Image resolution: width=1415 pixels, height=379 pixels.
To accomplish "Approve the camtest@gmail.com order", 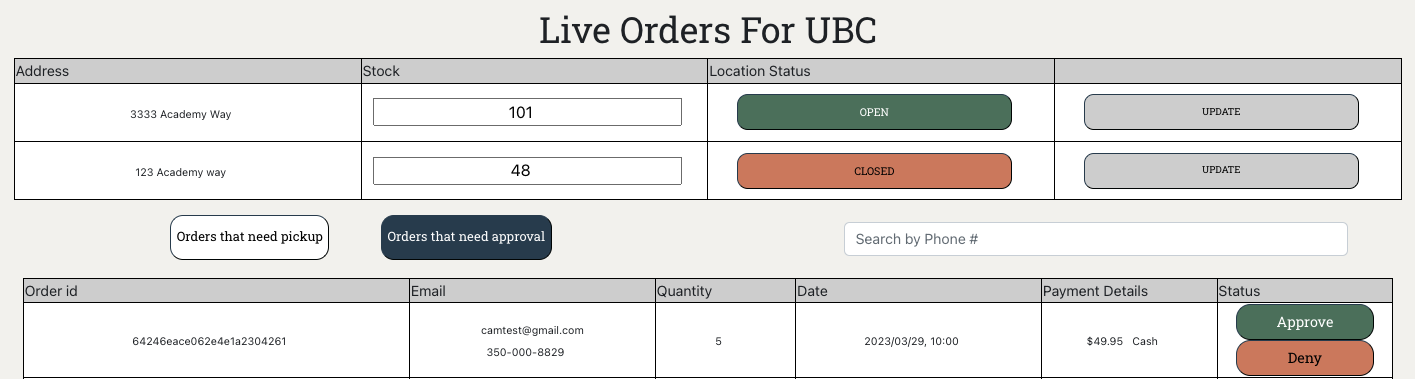I will (1305, 322).
